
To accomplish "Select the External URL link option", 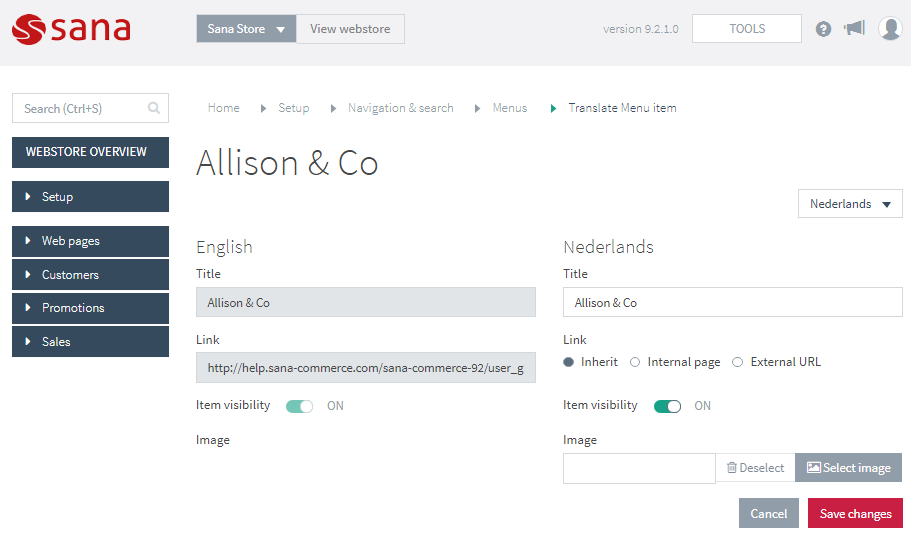I will tap(737, 362).
